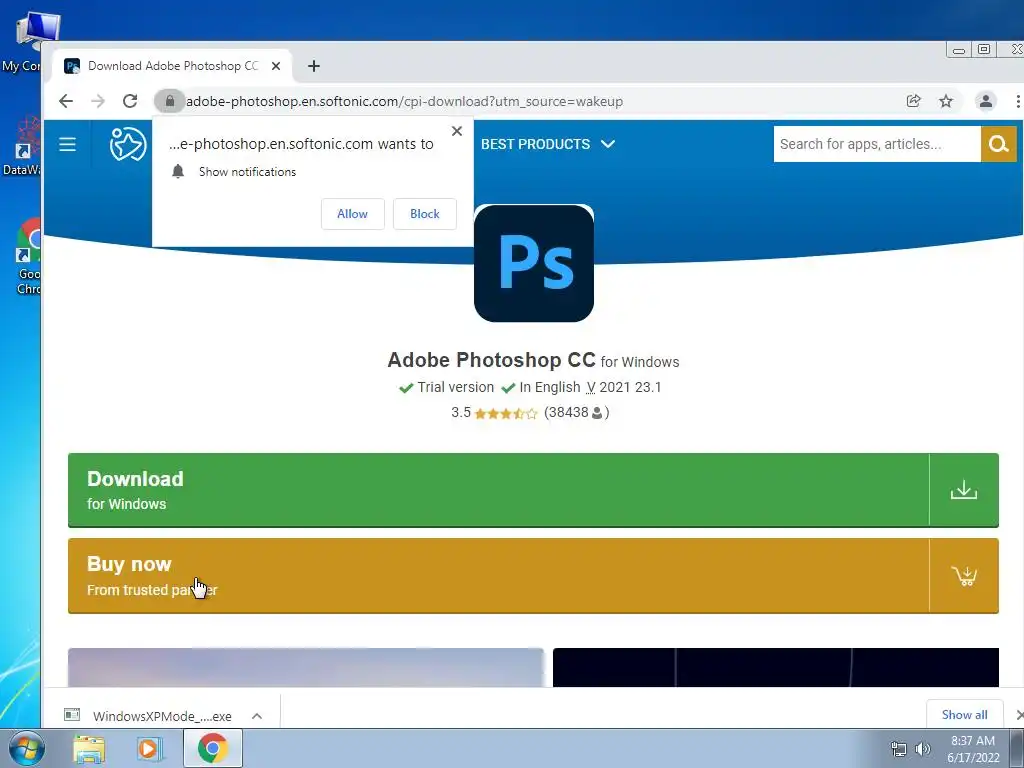Open the Chrome profile avatar
Image resolution: width=1024 pixels, height=768 pixels.
[x=985, y=101]
